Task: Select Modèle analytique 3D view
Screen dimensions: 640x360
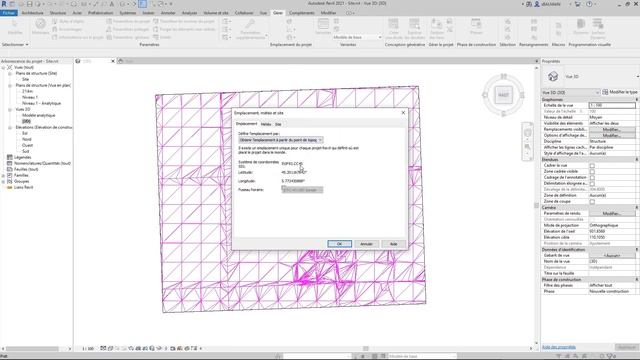Action: (x=38, y=115)
